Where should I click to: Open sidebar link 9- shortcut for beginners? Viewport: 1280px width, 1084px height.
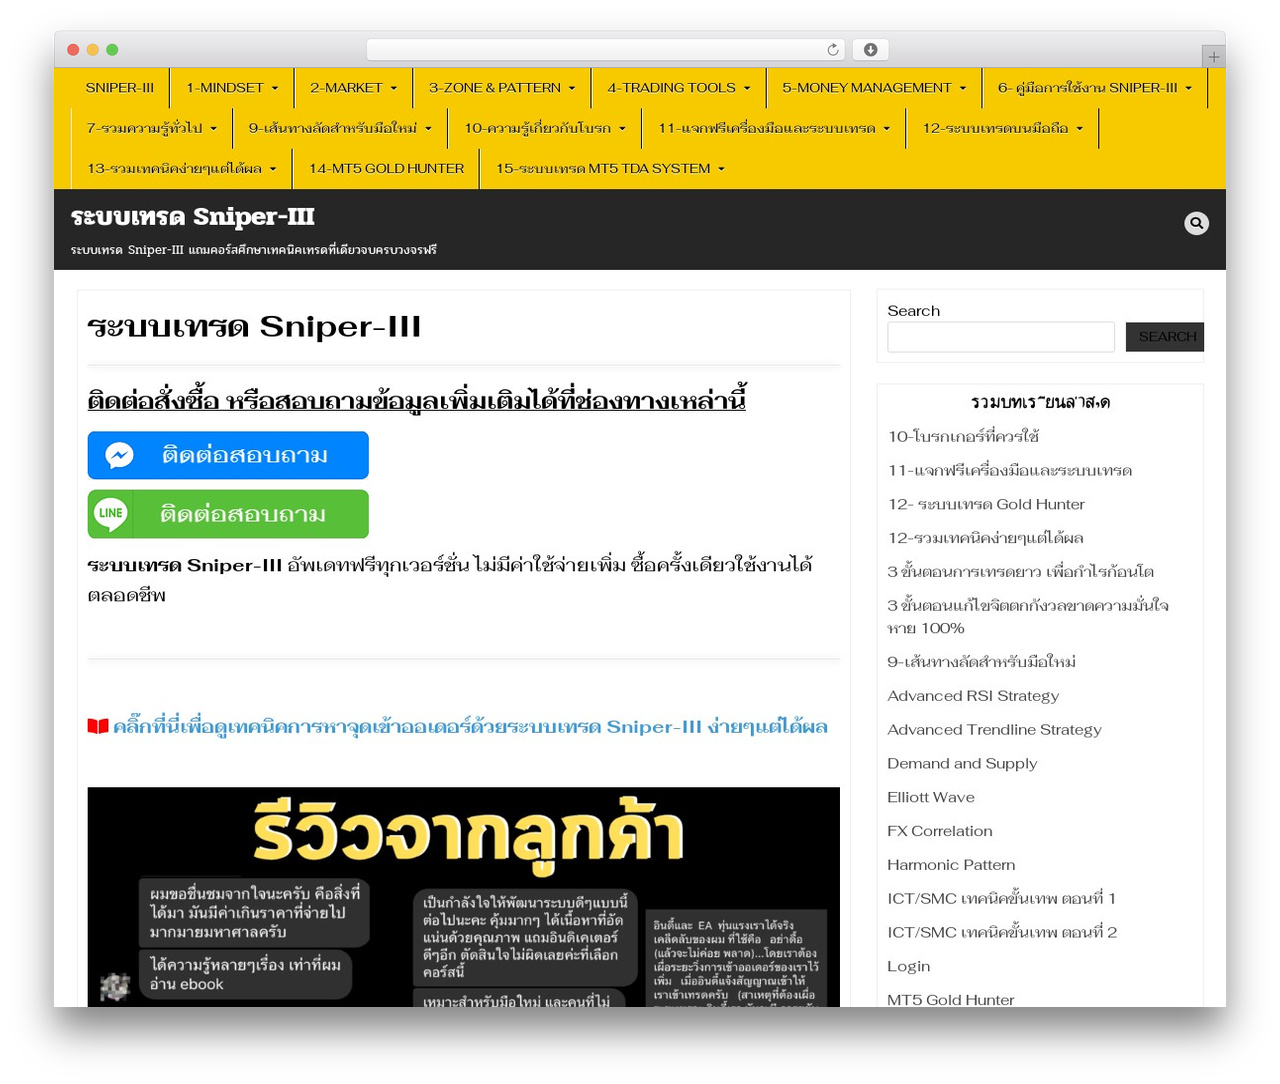pyautogui.click(x=982, y=661)
